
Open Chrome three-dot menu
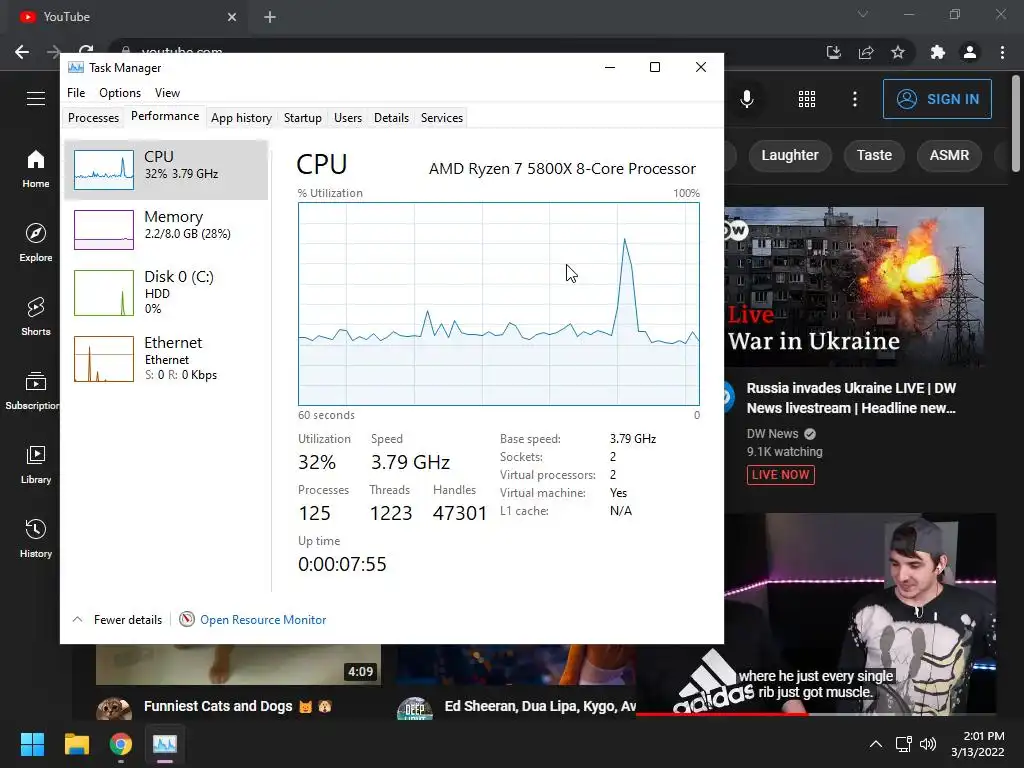point(1002,52)
